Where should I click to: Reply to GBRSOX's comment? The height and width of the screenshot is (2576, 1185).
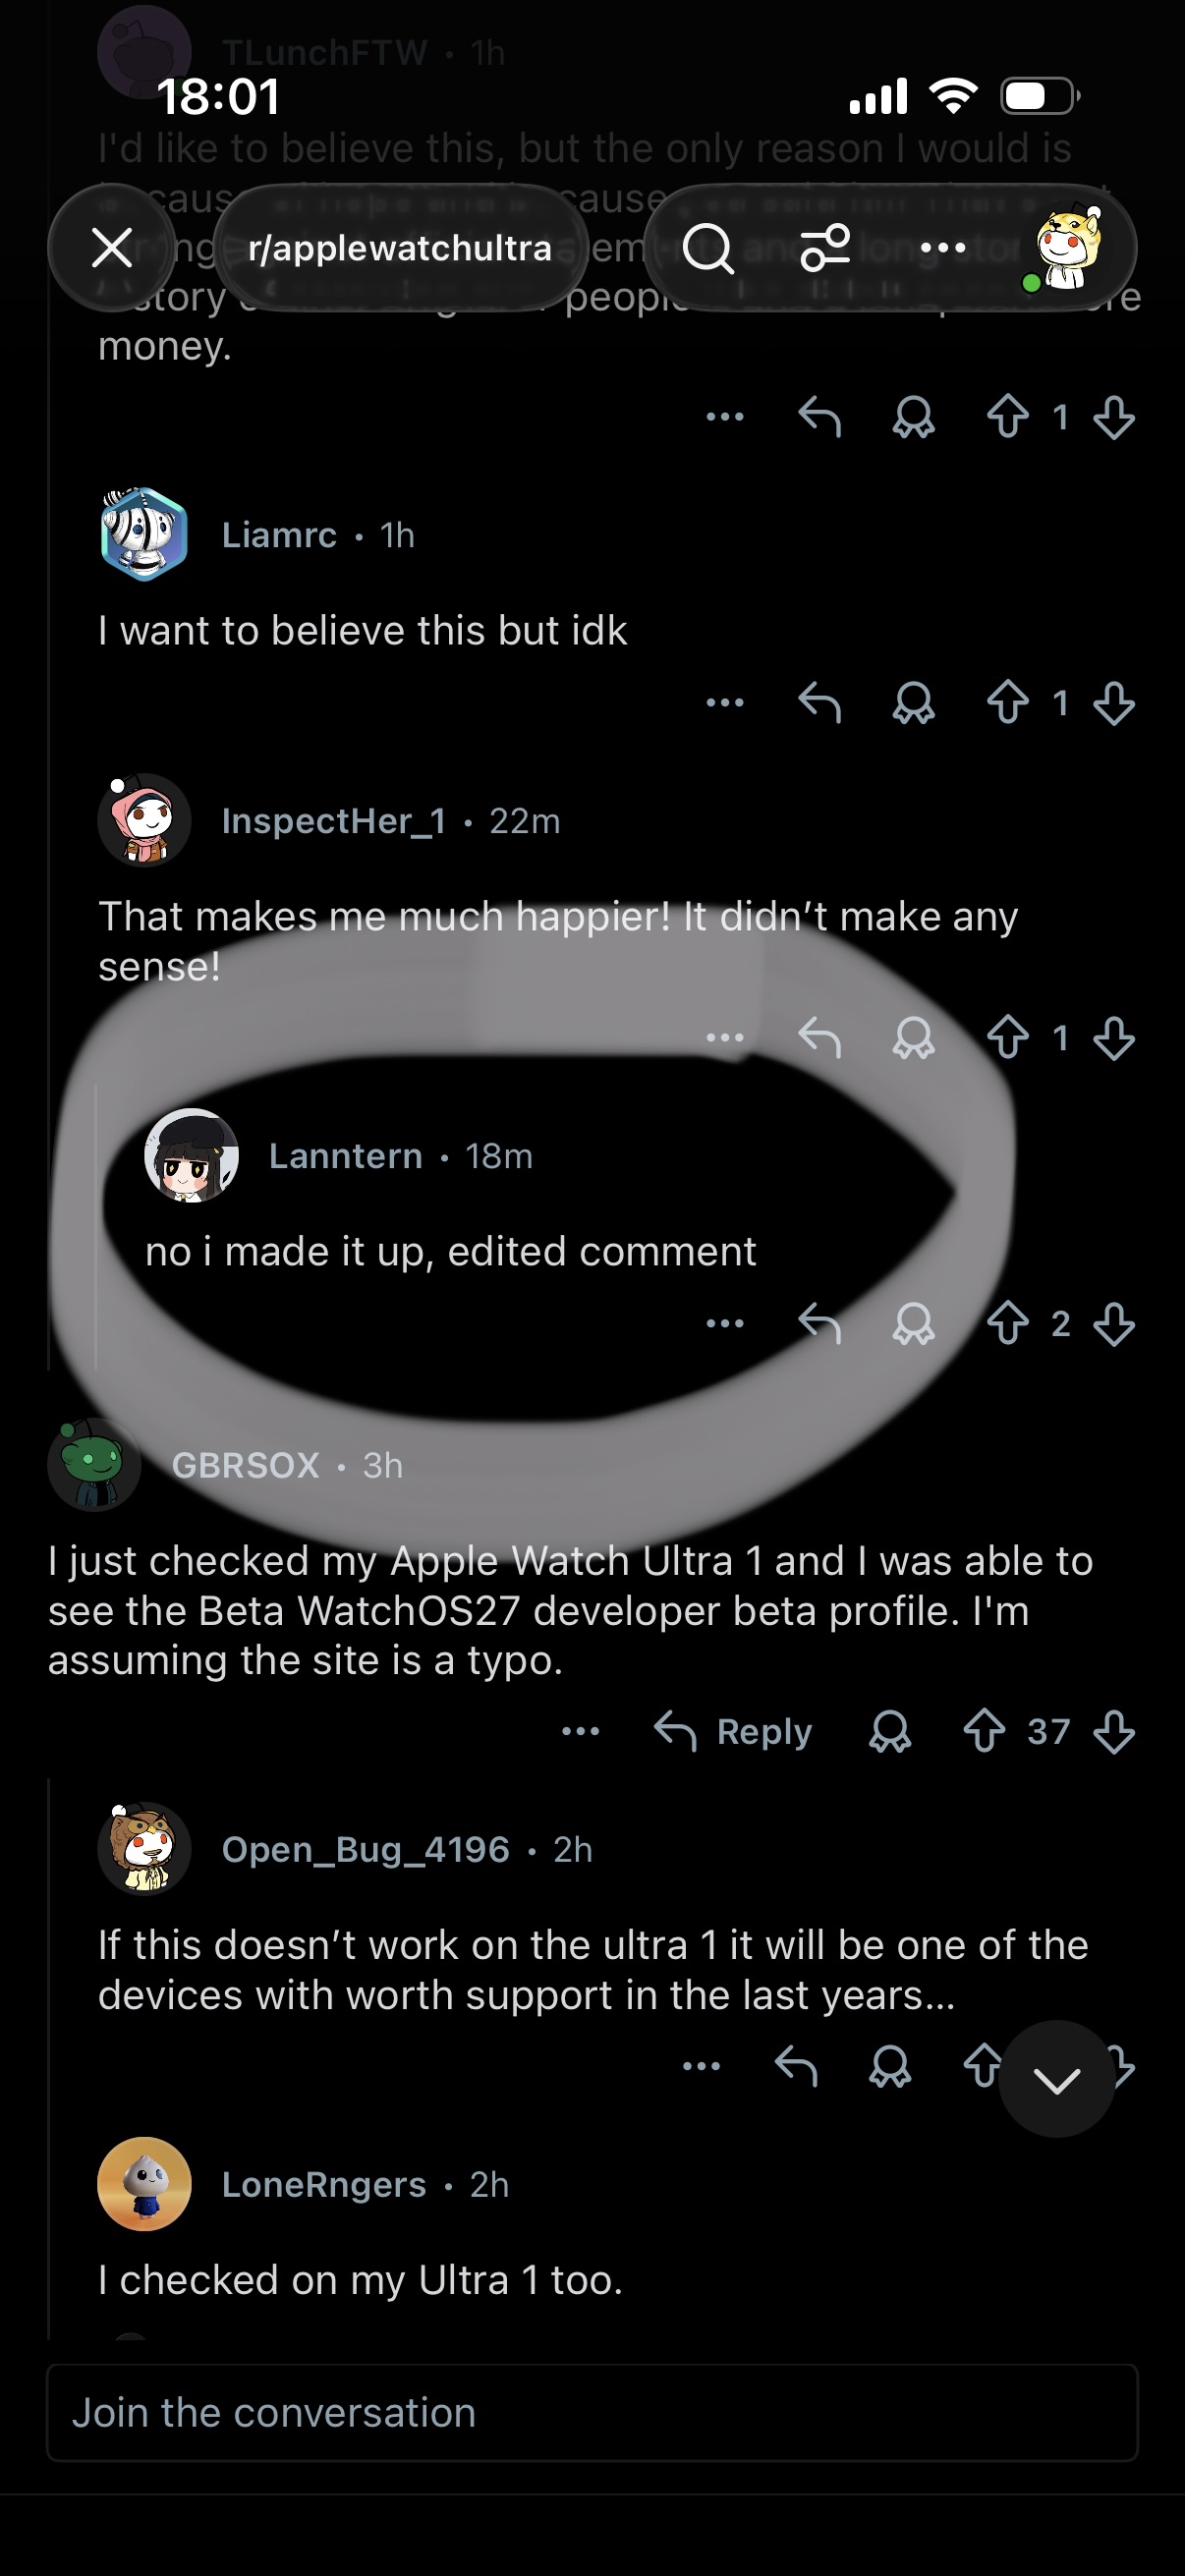[733, 1731]
